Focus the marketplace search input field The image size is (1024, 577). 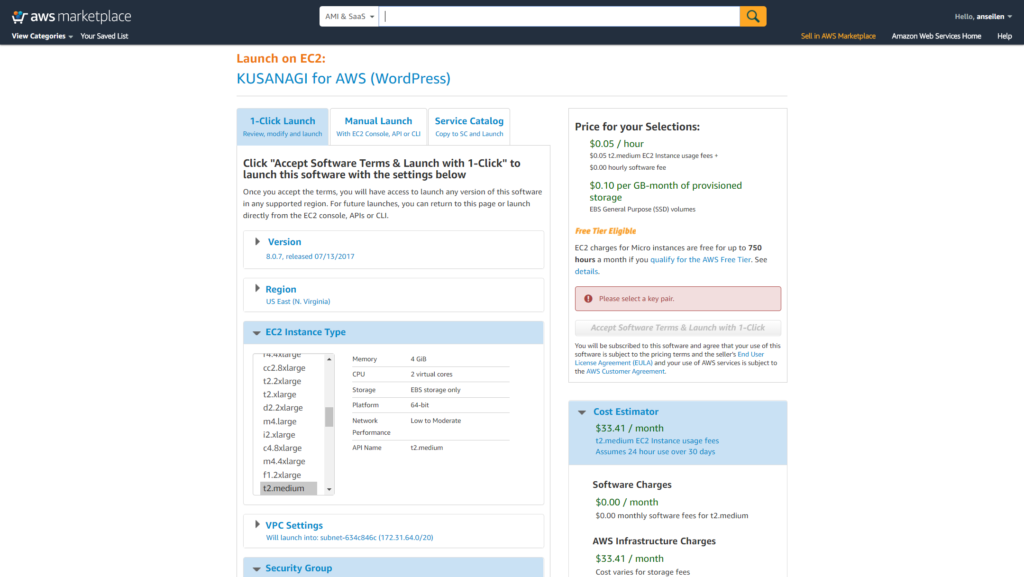[x=559, y=16]
